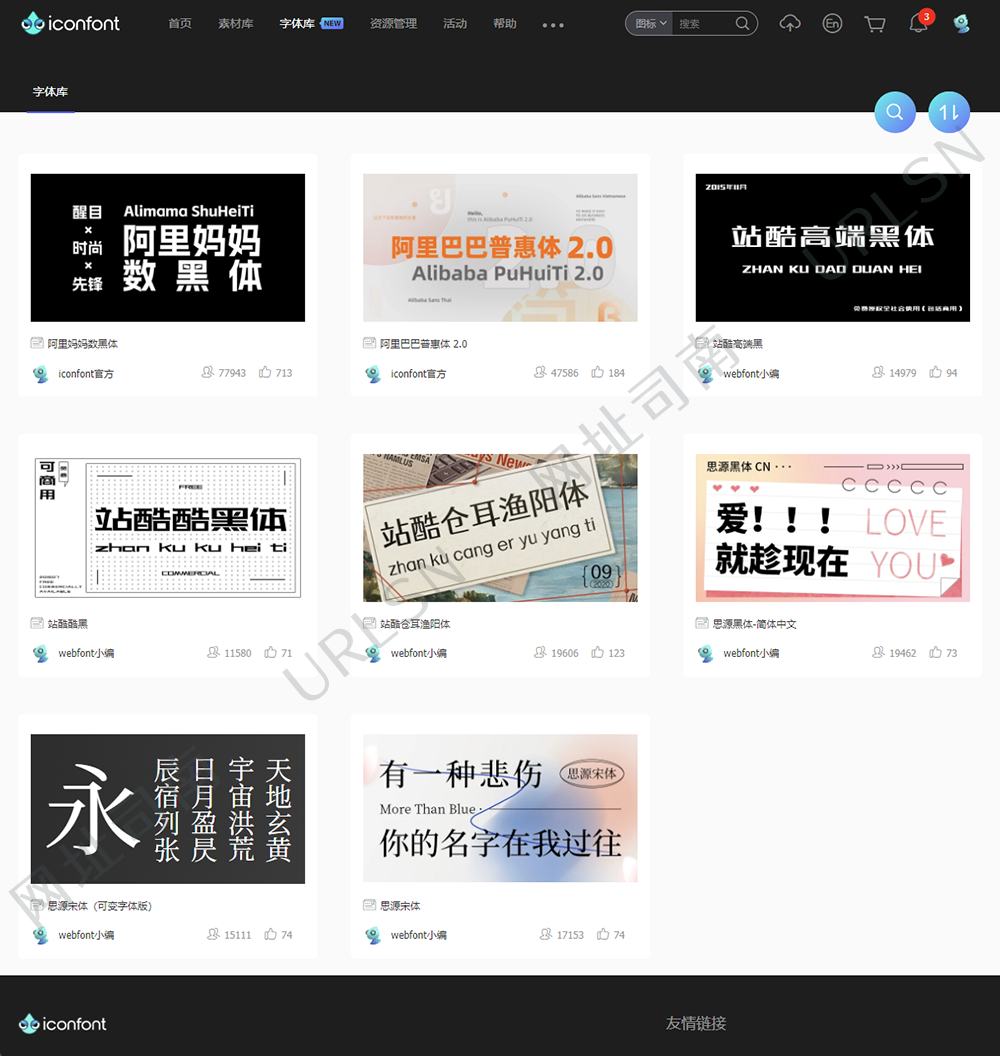Screen dimensions: 1000x1056
Task: Open the iconfont logo on the top left
Action: click(x=70, y=22)
